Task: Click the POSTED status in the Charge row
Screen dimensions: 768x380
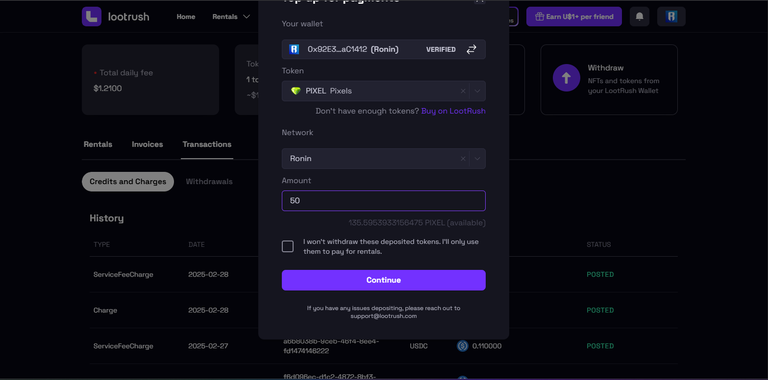Action: [x=600, y=310]
